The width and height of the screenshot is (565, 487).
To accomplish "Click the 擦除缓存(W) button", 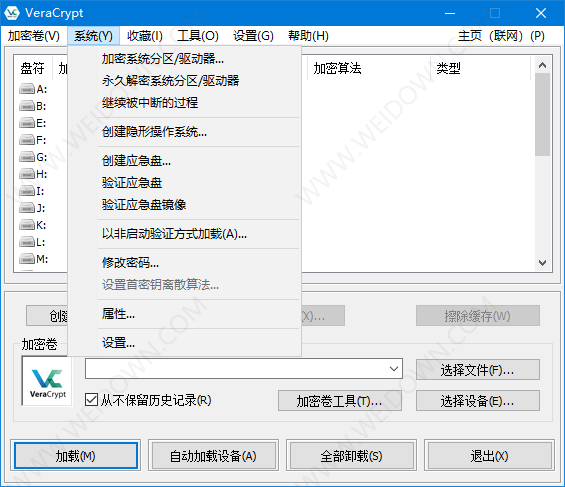I will click(x=478, y=316).
